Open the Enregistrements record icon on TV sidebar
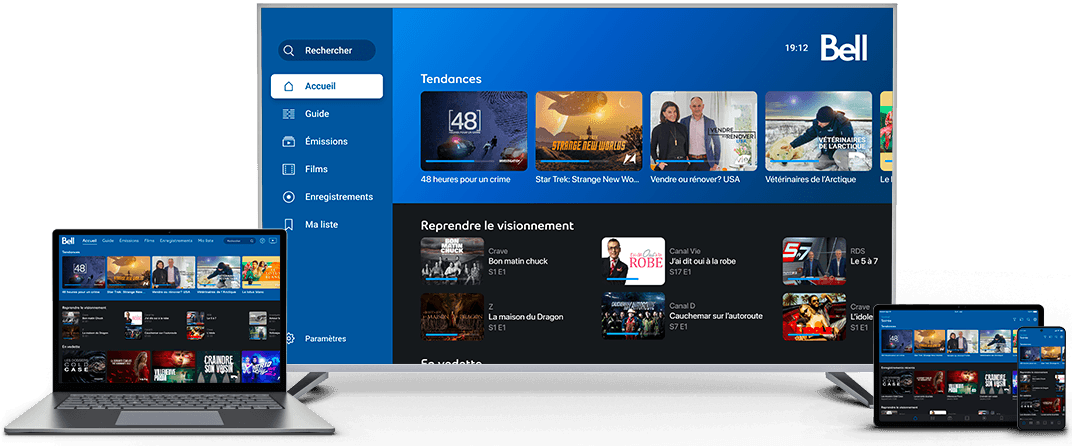This screenshot has height=446, width=1072. point(289,197)
